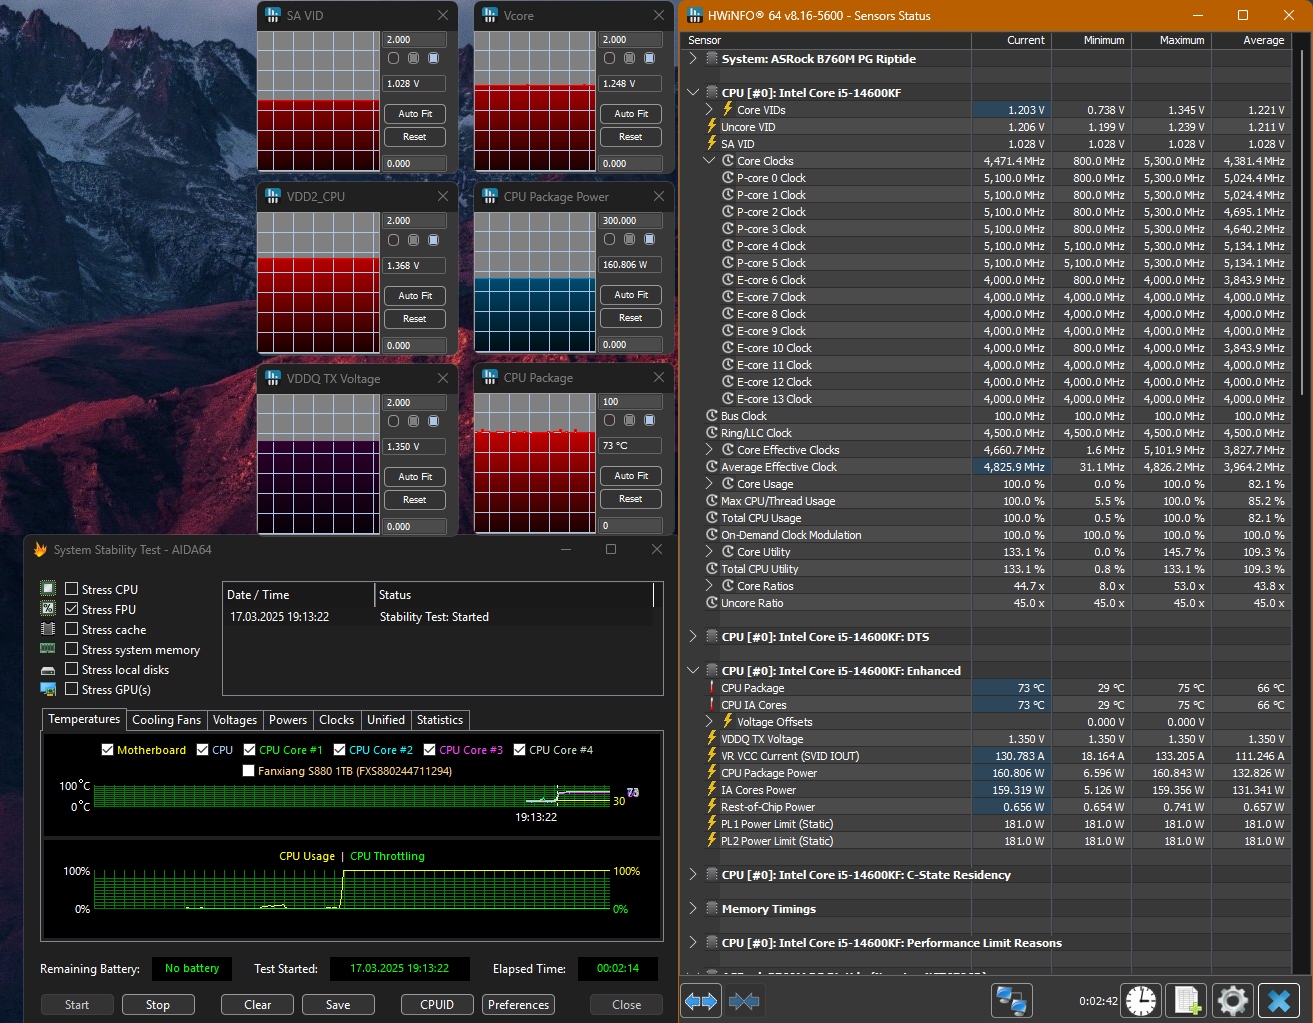Click the thermometer icon beside CPU IA Cores
Image resolution: width=1313 pixels, height=1023 pixels.
coord(712,705)
